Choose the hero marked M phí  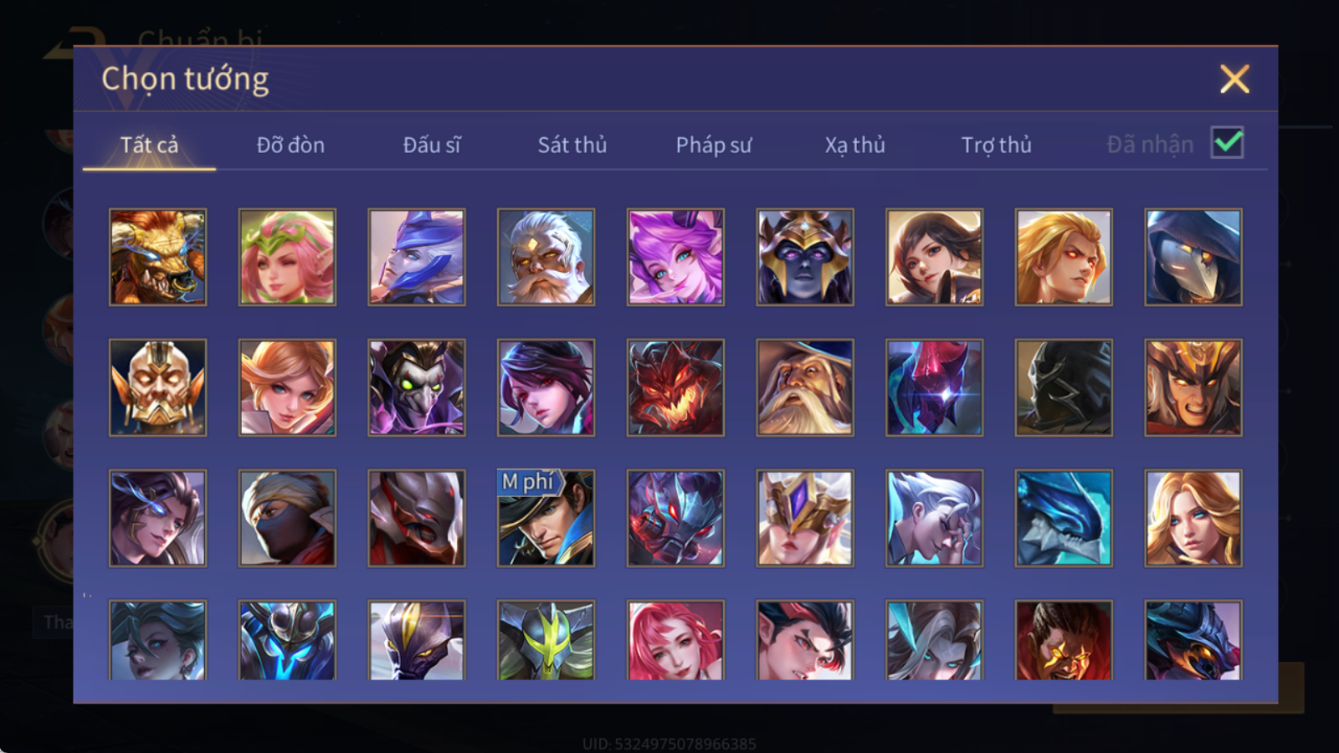coord(546,518)
